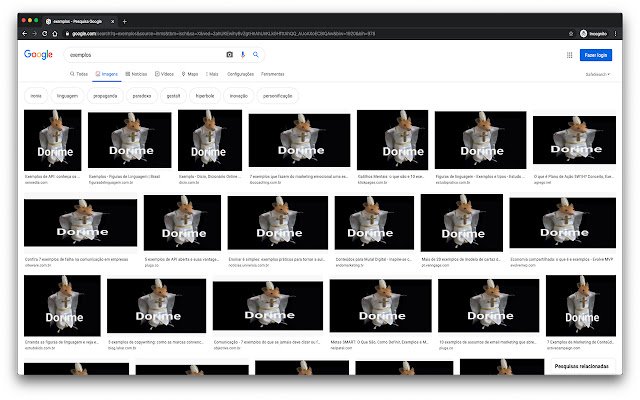Close the 'exemplos - Pesquisa Google' tab
The height and width of the screenshot is (400, 640).
(113, 21)
